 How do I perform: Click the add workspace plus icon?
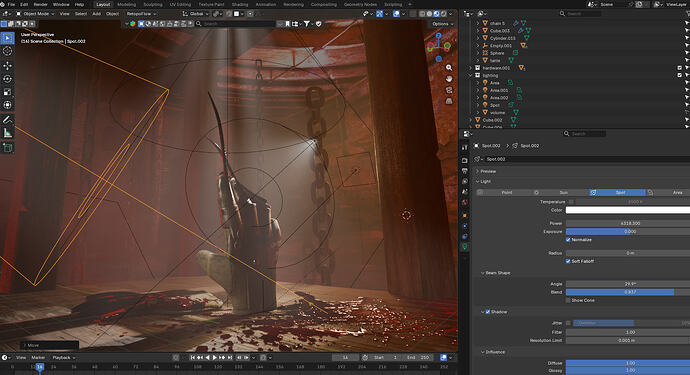tap(410, 4)
